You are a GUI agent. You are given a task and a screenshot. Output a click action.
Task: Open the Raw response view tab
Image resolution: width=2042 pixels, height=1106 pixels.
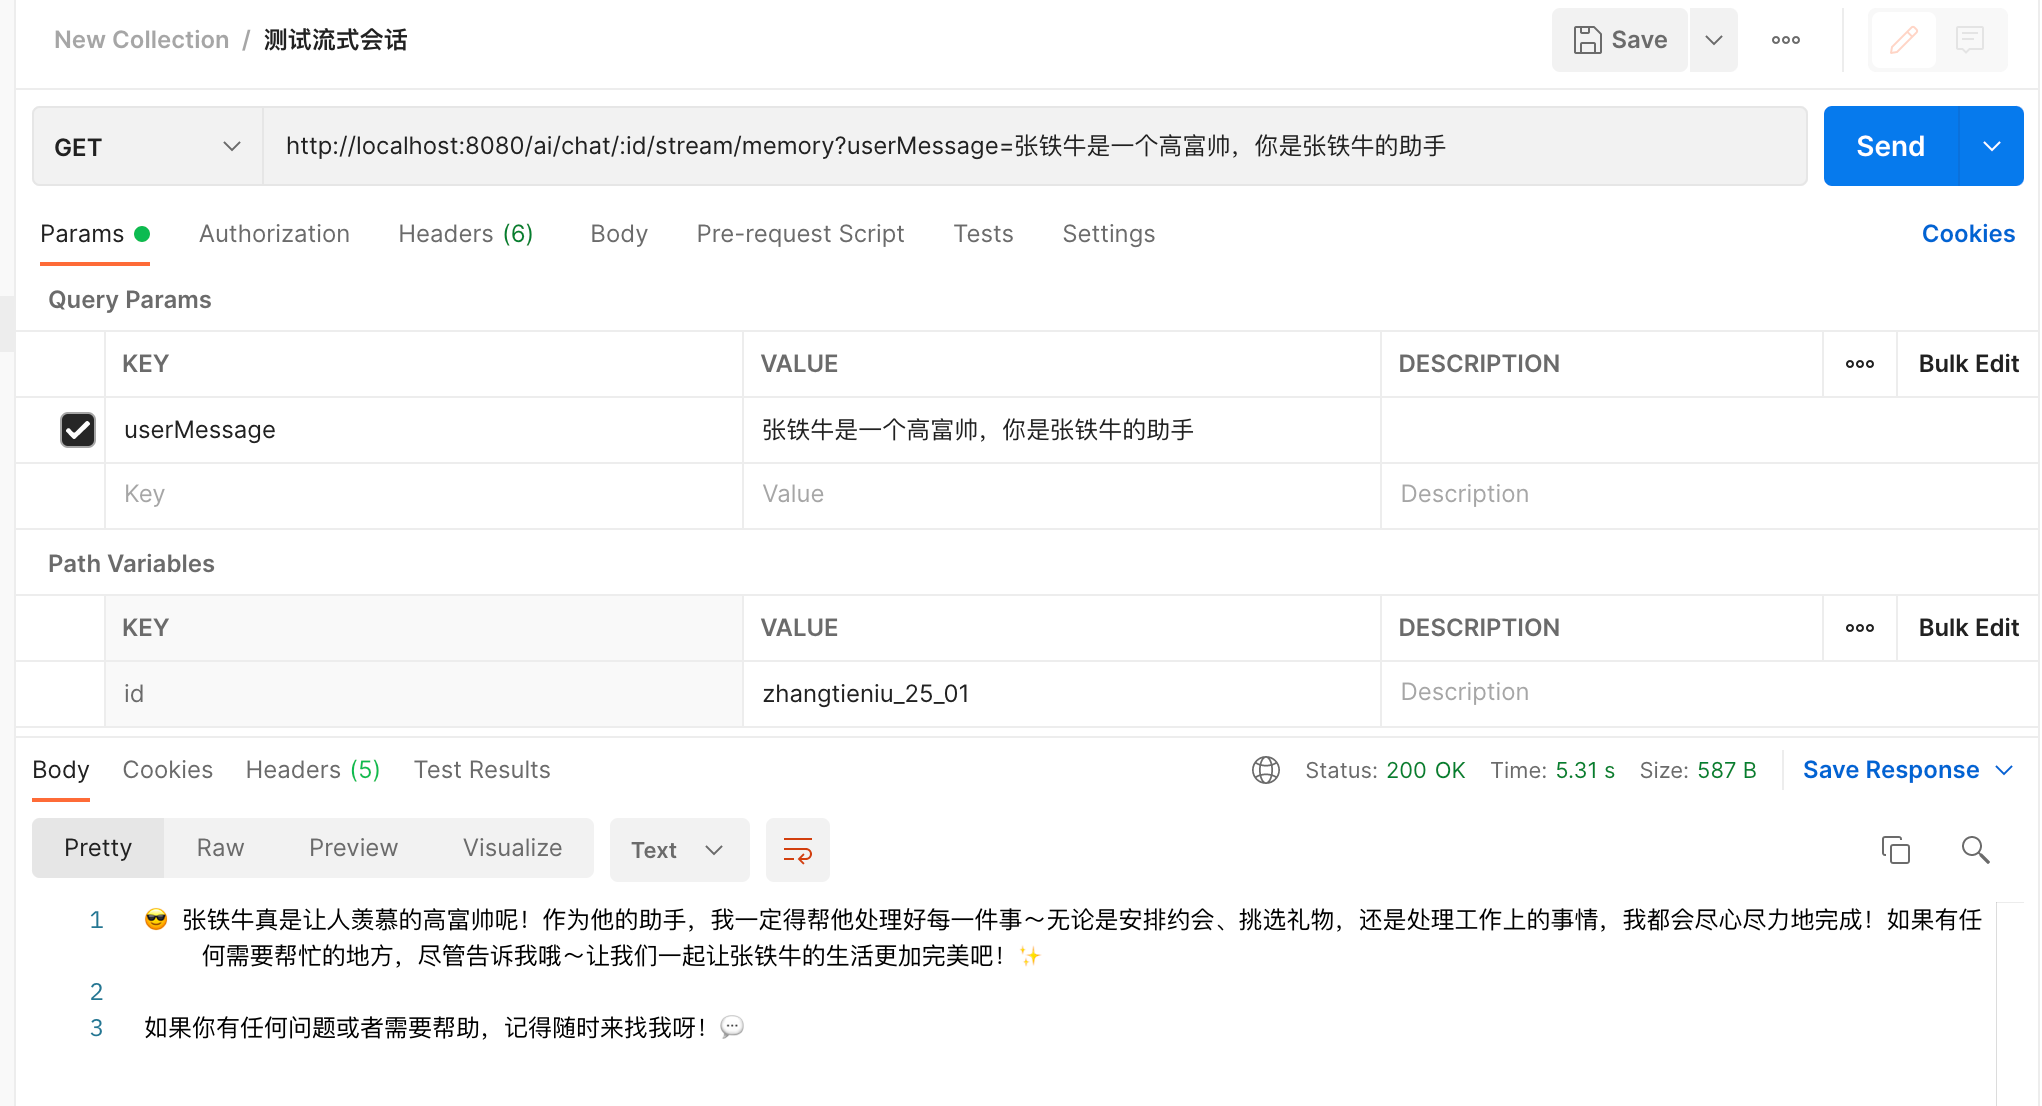(x=220, y=848)
